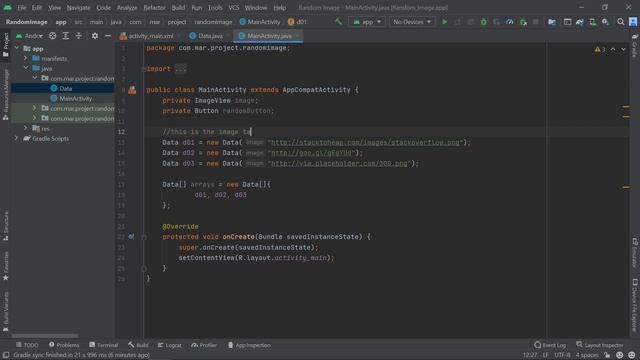Open the stackoverflow.png URL link in code
The height and width of the screenshot is (360, 640).
pyautogui.click(x=365, y=142)
